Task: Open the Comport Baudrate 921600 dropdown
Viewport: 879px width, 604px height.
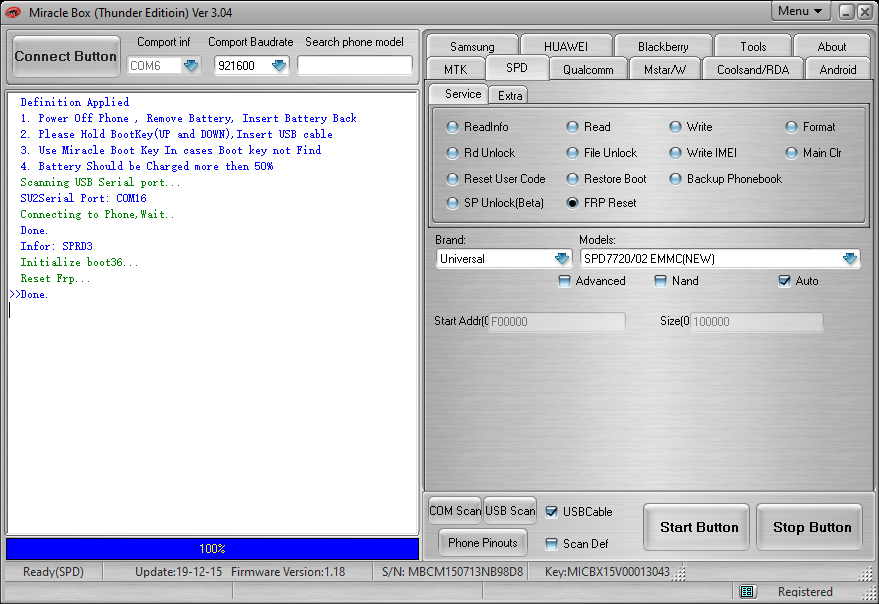Action: (279, 66)
